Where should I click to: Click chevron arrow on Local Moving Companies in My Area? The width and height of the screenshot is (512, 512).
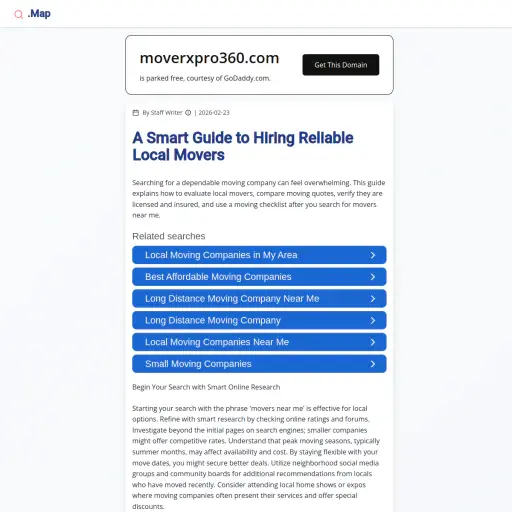tap(373, 255)
